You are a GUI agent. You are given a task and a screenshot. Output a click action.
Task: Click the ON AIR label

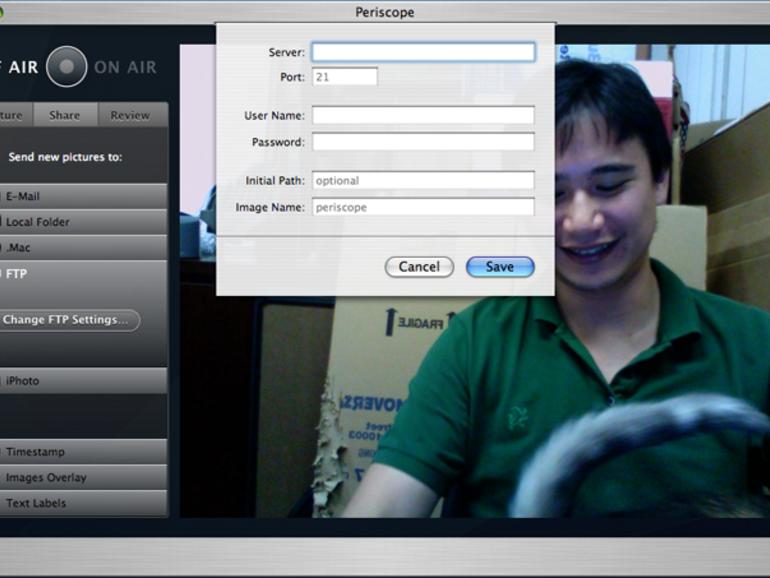(x=125, y=67)
